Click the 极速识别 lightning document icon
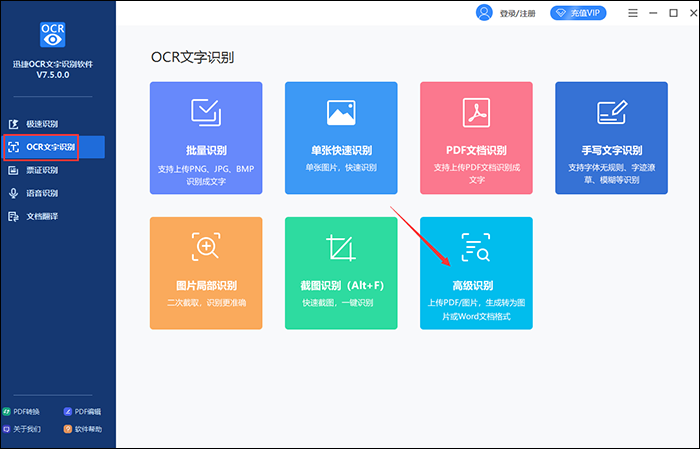 tap(13, 124)
